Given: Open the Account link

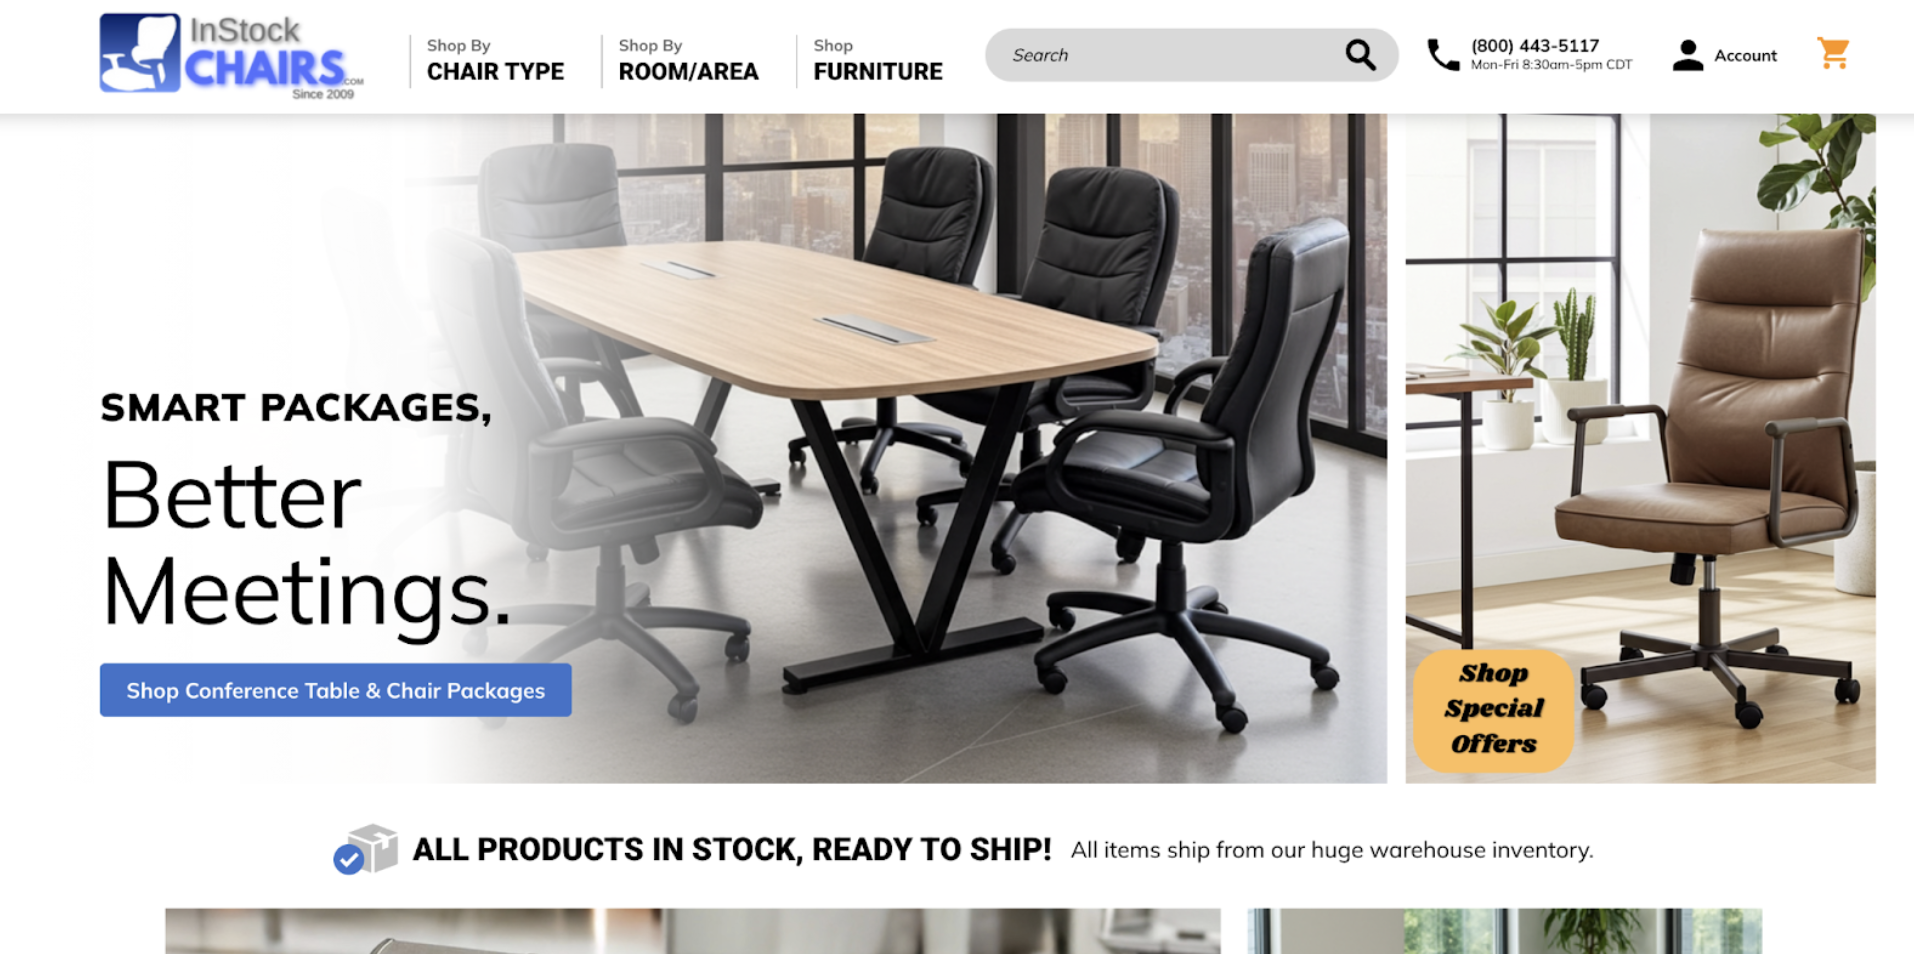Looking at the screenshot, I should [x=1745, y=55].
